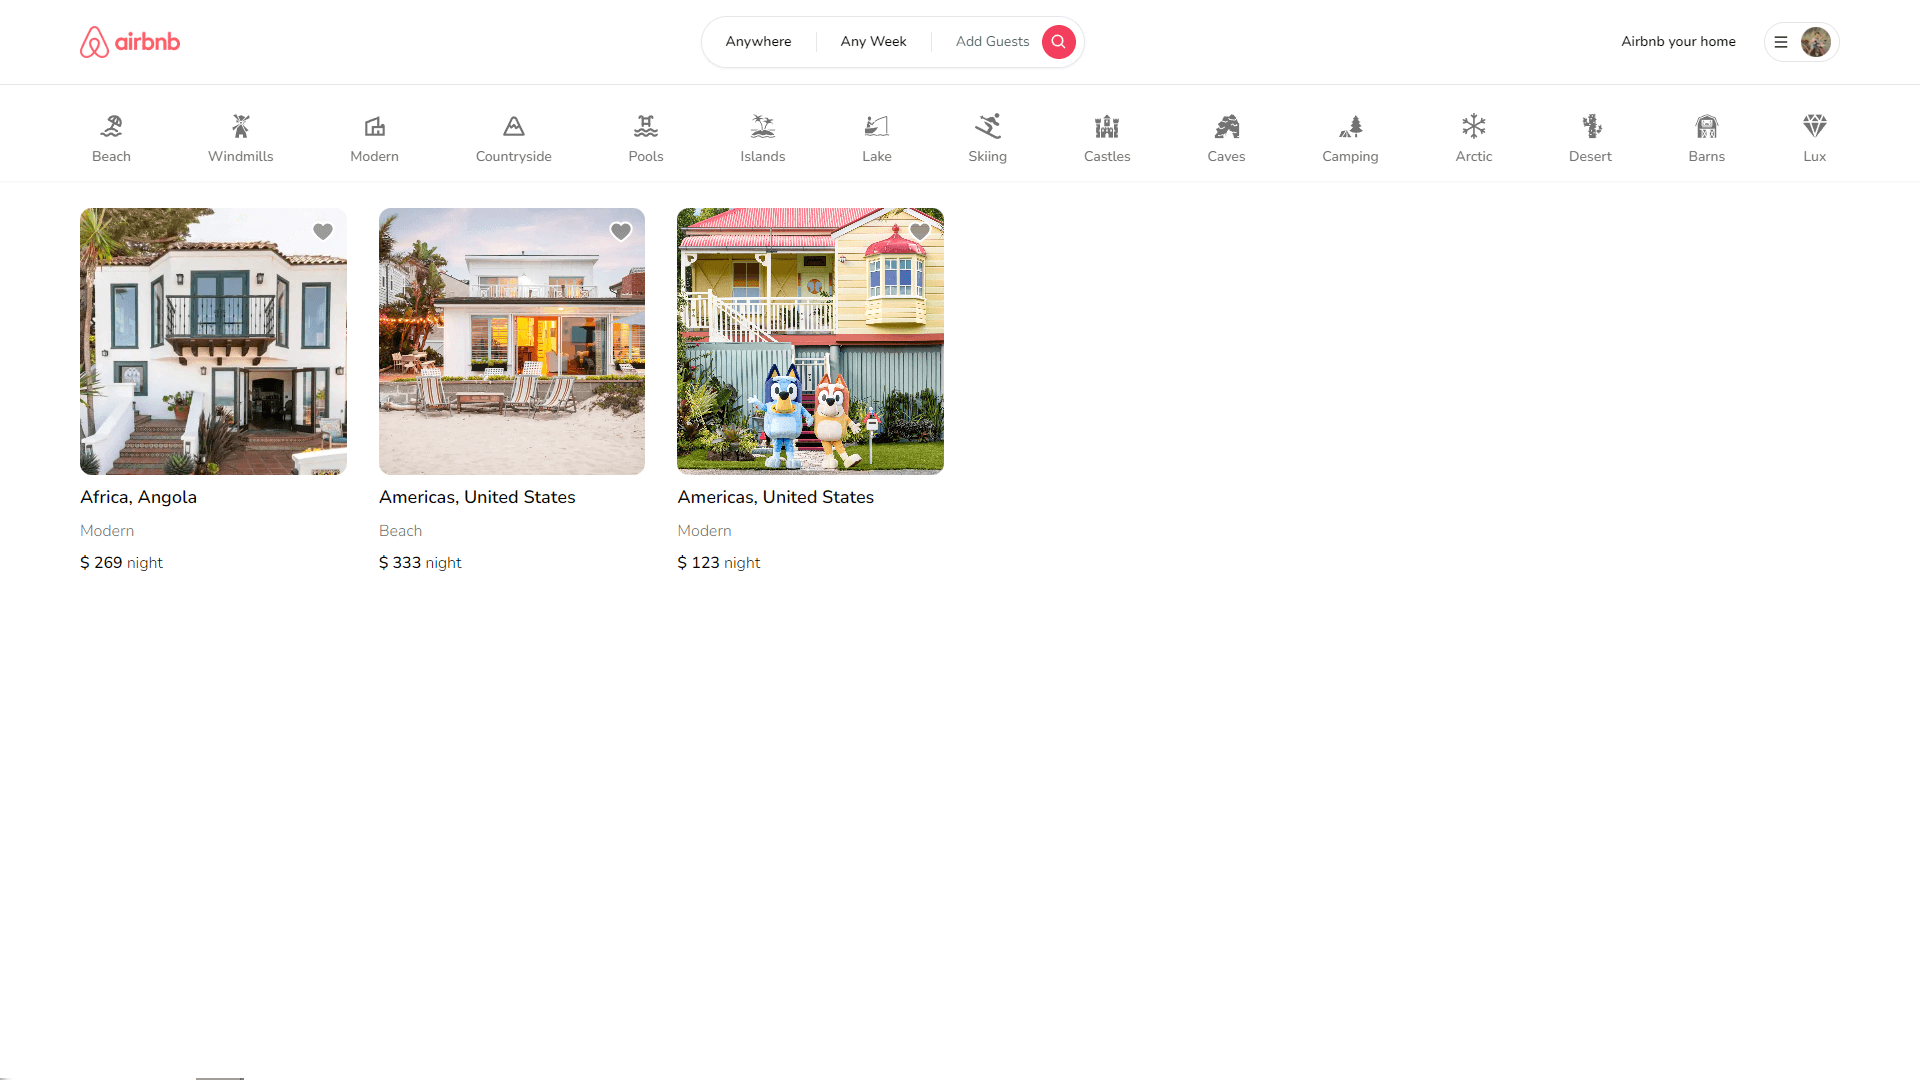Click the $ 269 night price
Viewport: 1920px width, 1080px height.
(x=121, y=563)
